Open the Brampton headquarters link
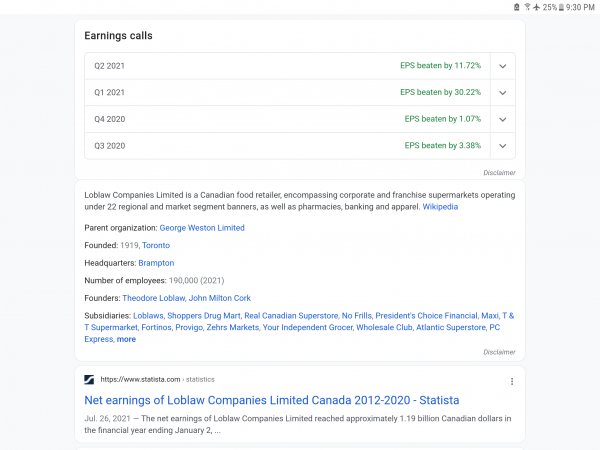Viewport: 600px width, 450px height. [156, 263]
